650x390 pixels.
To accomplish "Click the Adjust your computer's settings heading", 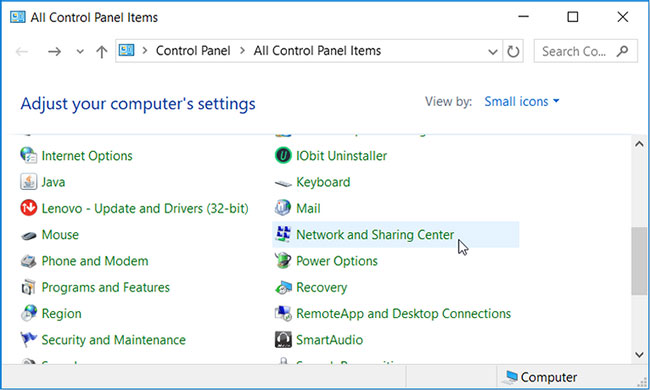I will [x=138, y=104].
